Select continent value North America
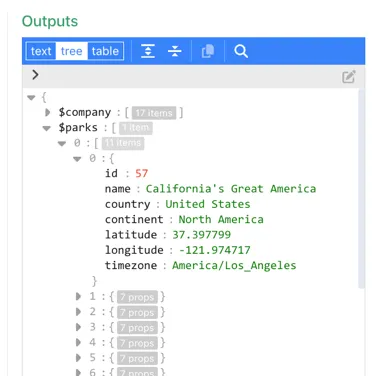Viewport: 377px width, 376px height. click(x=221, y=219)
